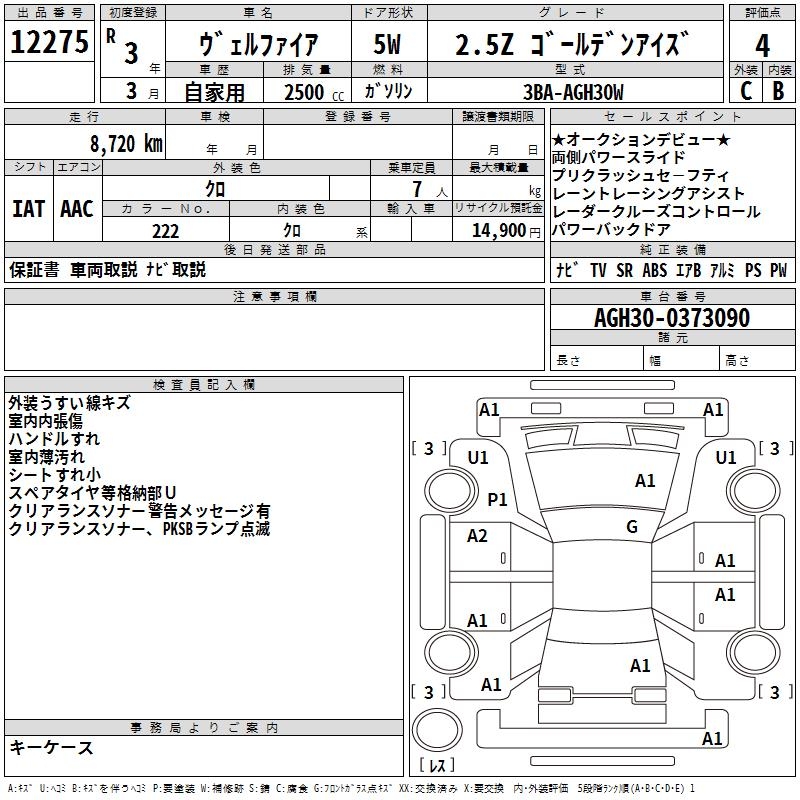Click エアB in genuine equipment list
The width and height of the screenshot is (800, 800).
pyautogui.click(x=689, y=270)
